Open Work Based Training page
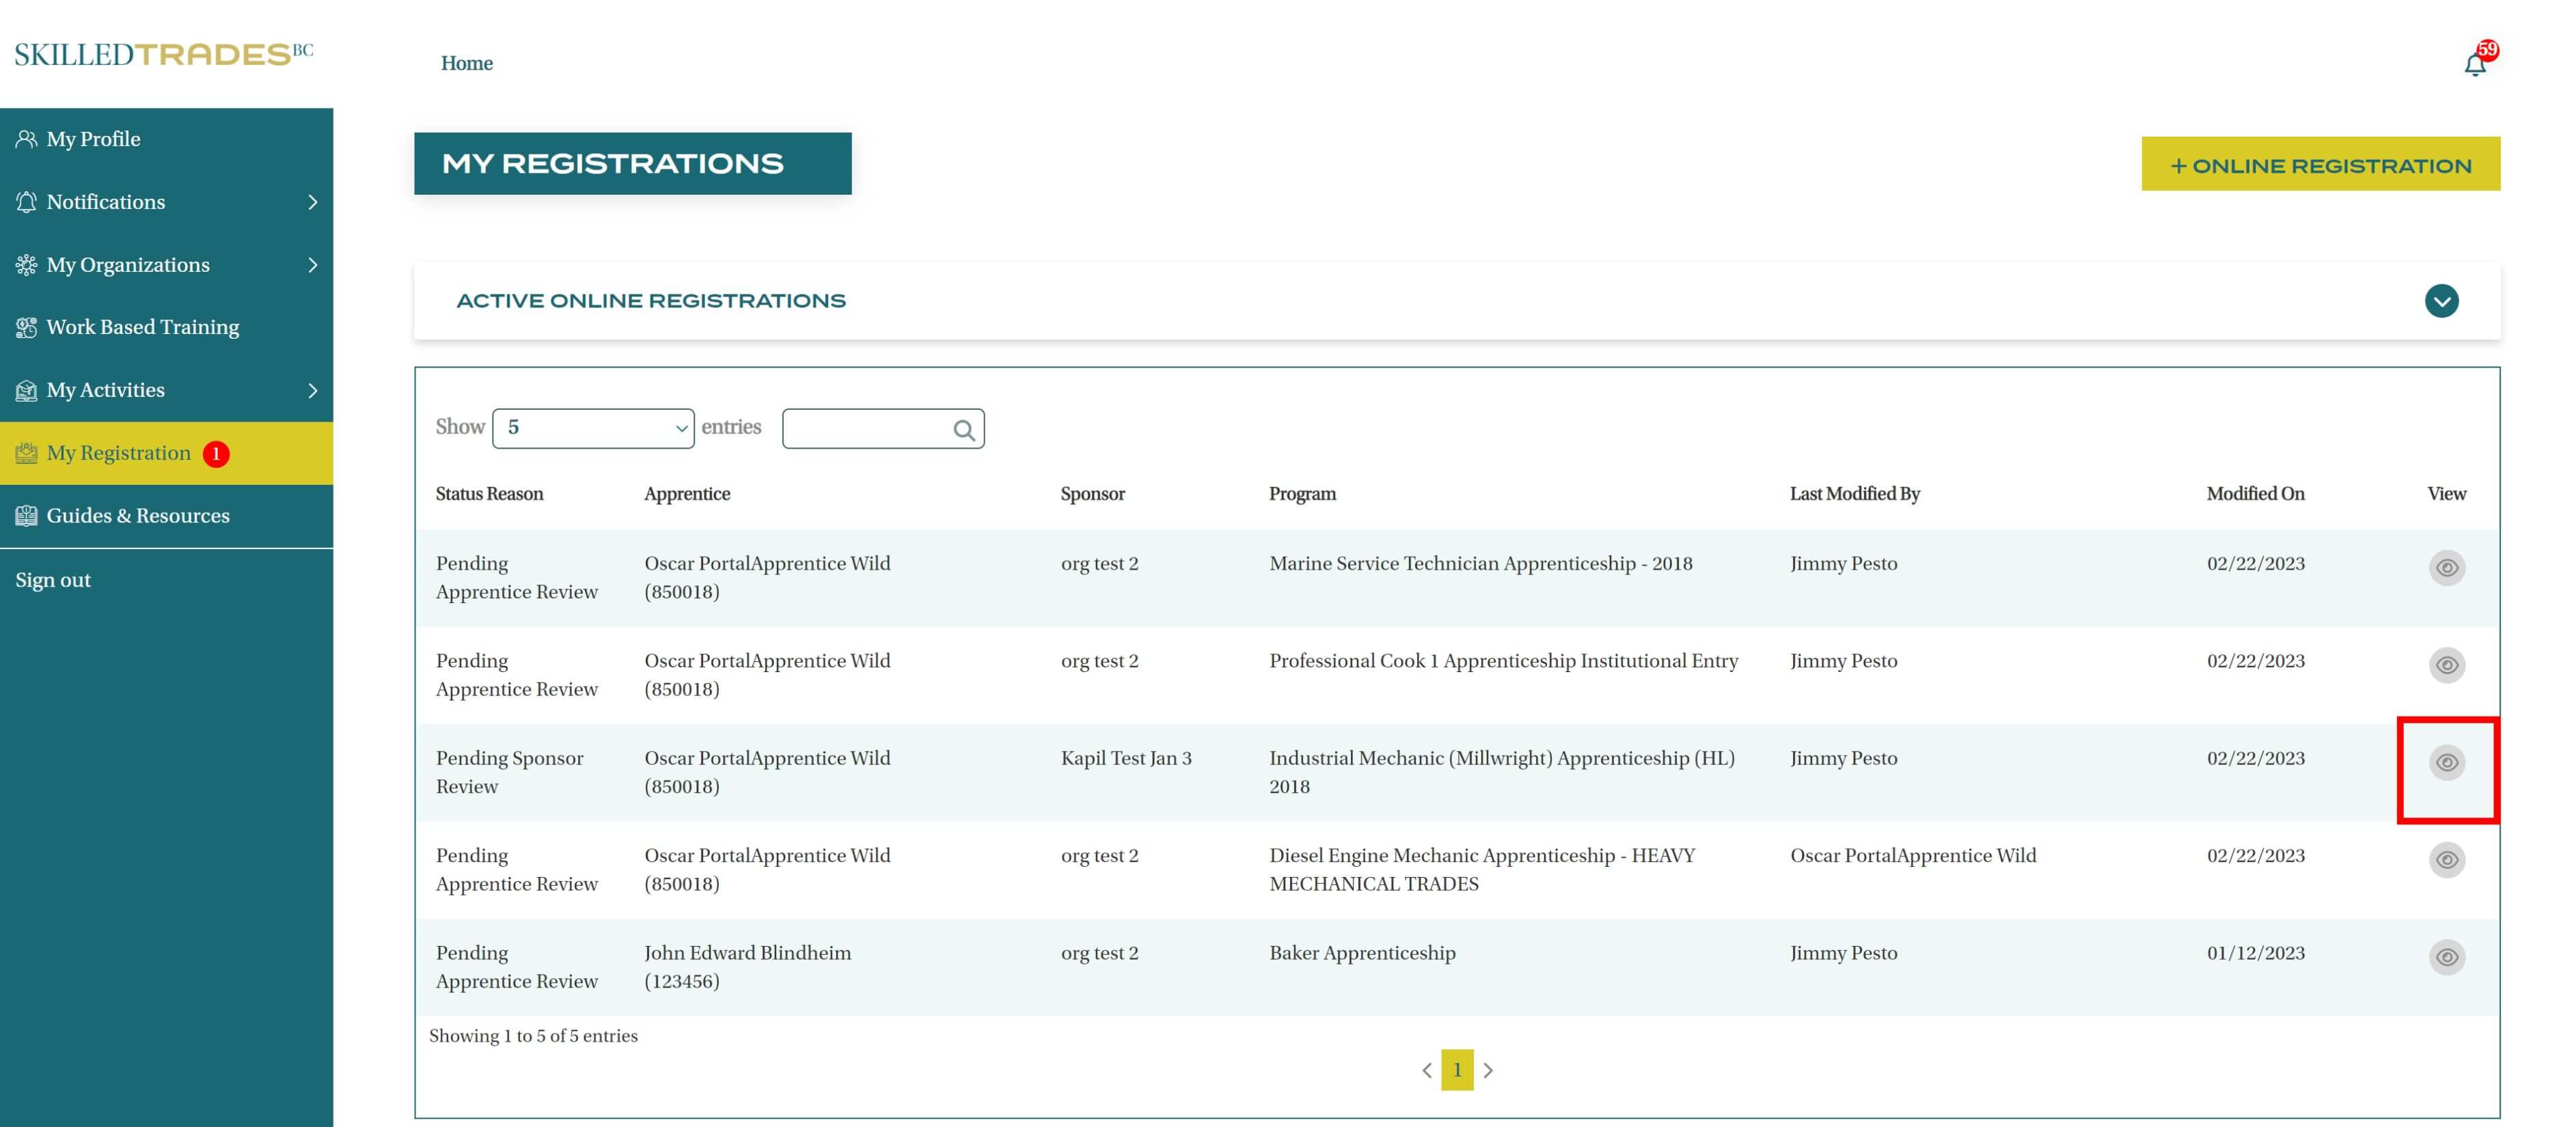 click(142, 327)
